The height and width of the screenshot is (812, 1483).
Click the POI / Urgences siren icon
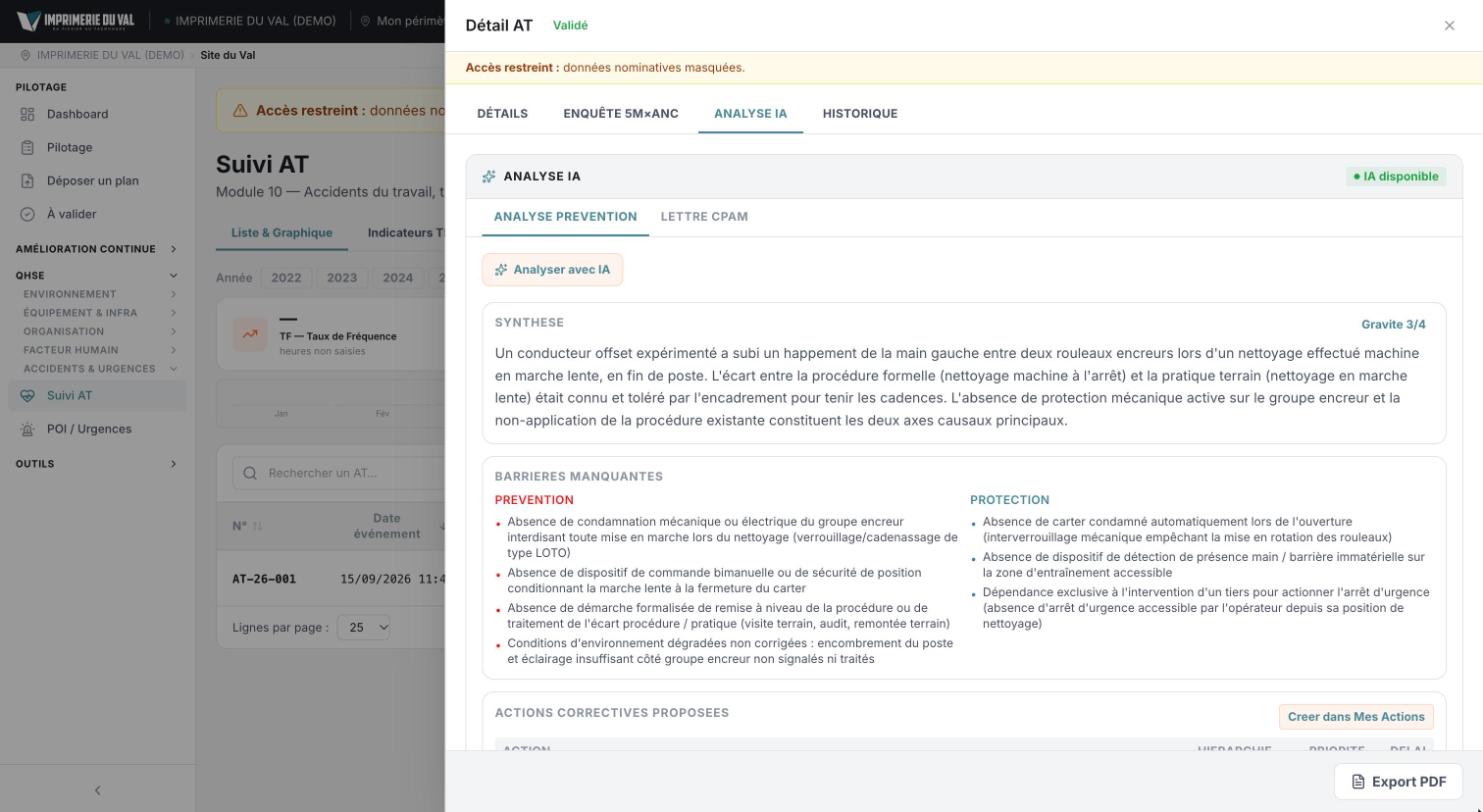click(27, 429)
